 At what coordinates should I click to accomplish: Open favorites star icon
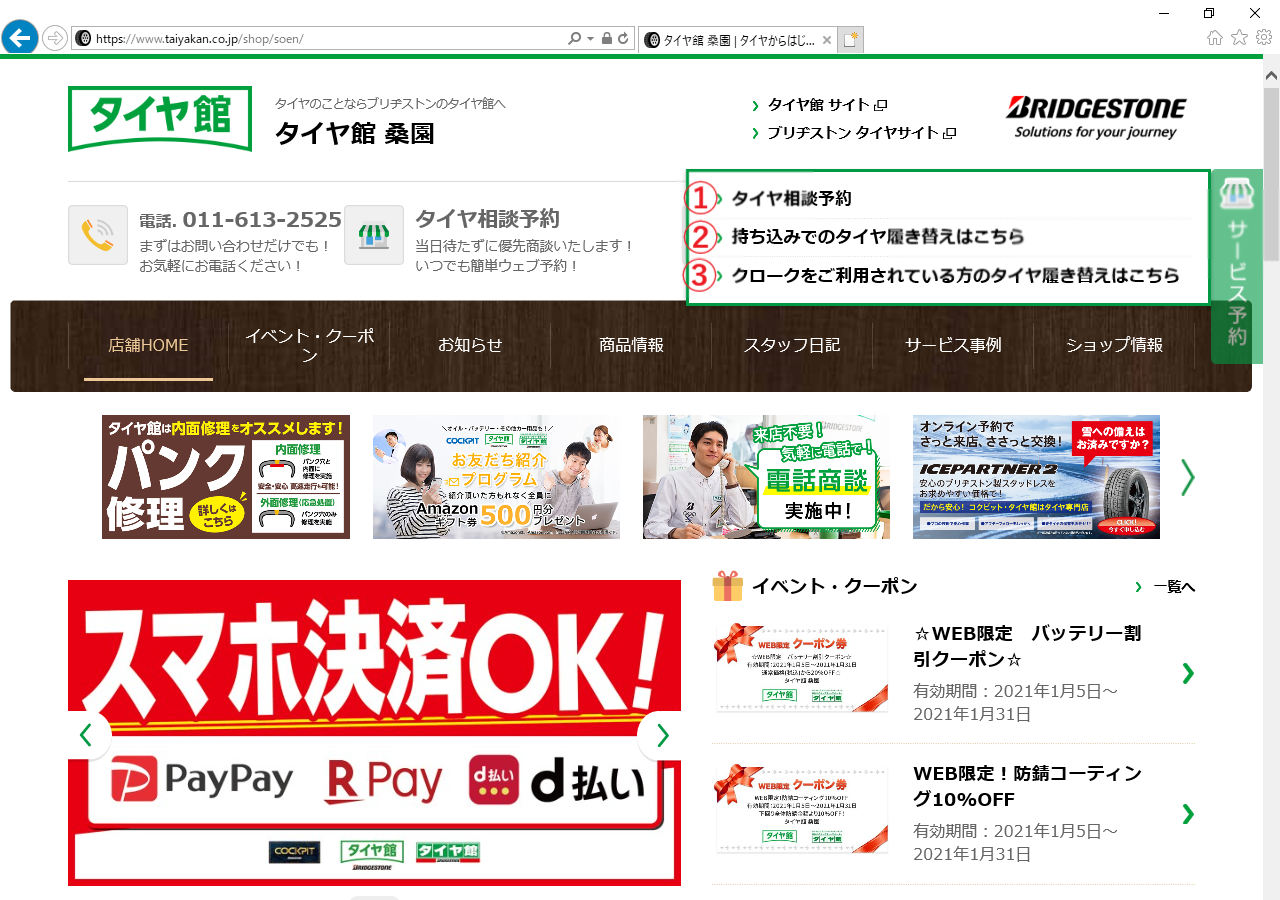point(1239,38)
